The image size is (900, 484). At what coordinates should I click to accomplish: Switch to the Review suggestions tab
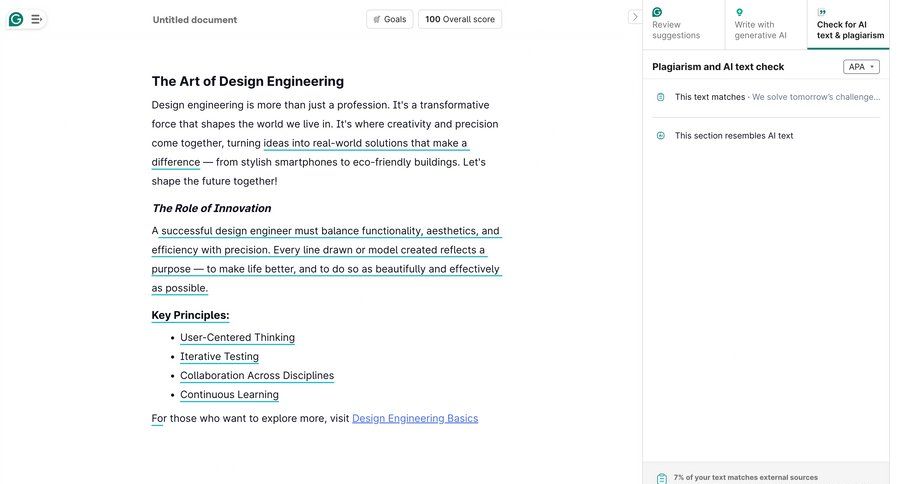(x=684, y=25)
